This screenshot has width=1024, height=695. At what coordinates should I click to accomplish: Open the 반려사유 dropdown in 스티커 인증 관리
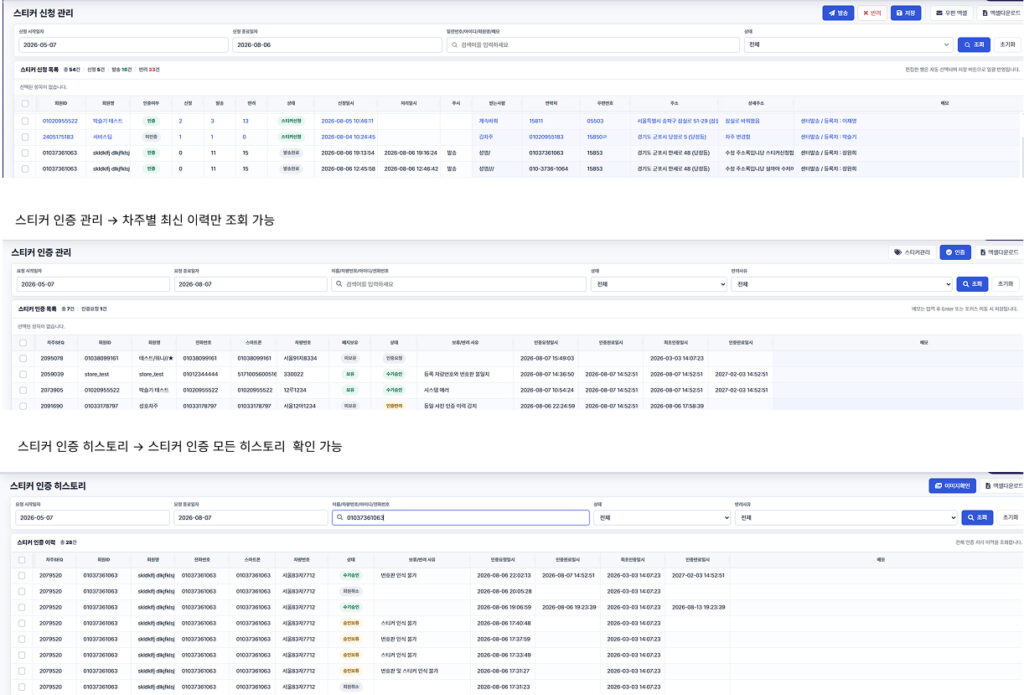pyautogui.click(x=841, y=284)
